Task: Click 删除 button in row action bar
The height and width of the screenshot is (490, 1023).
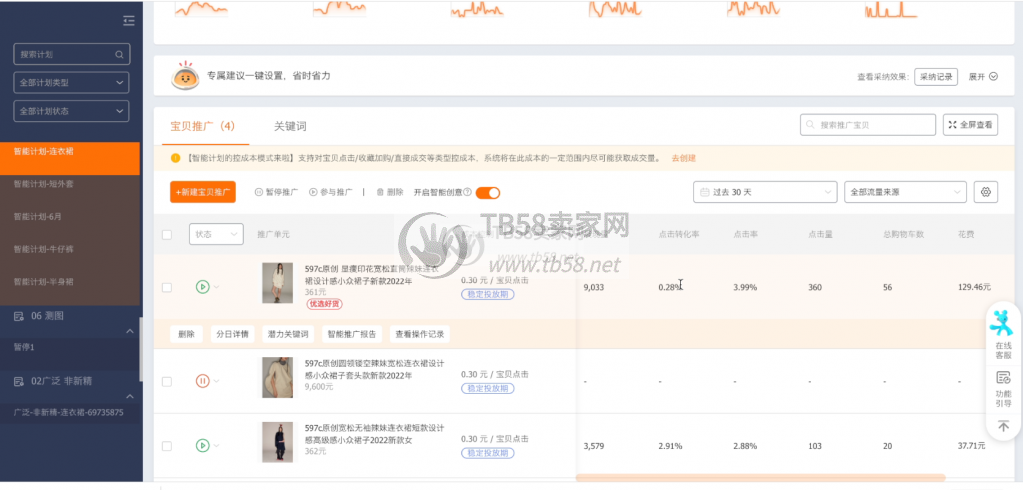Action: [x=187, y=334]
